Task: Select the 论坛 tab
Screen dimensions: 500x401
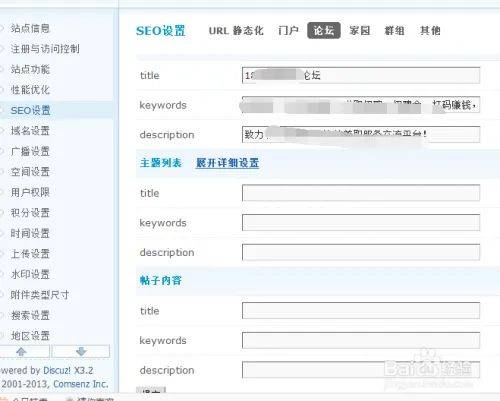Action: tap(324, 31)
